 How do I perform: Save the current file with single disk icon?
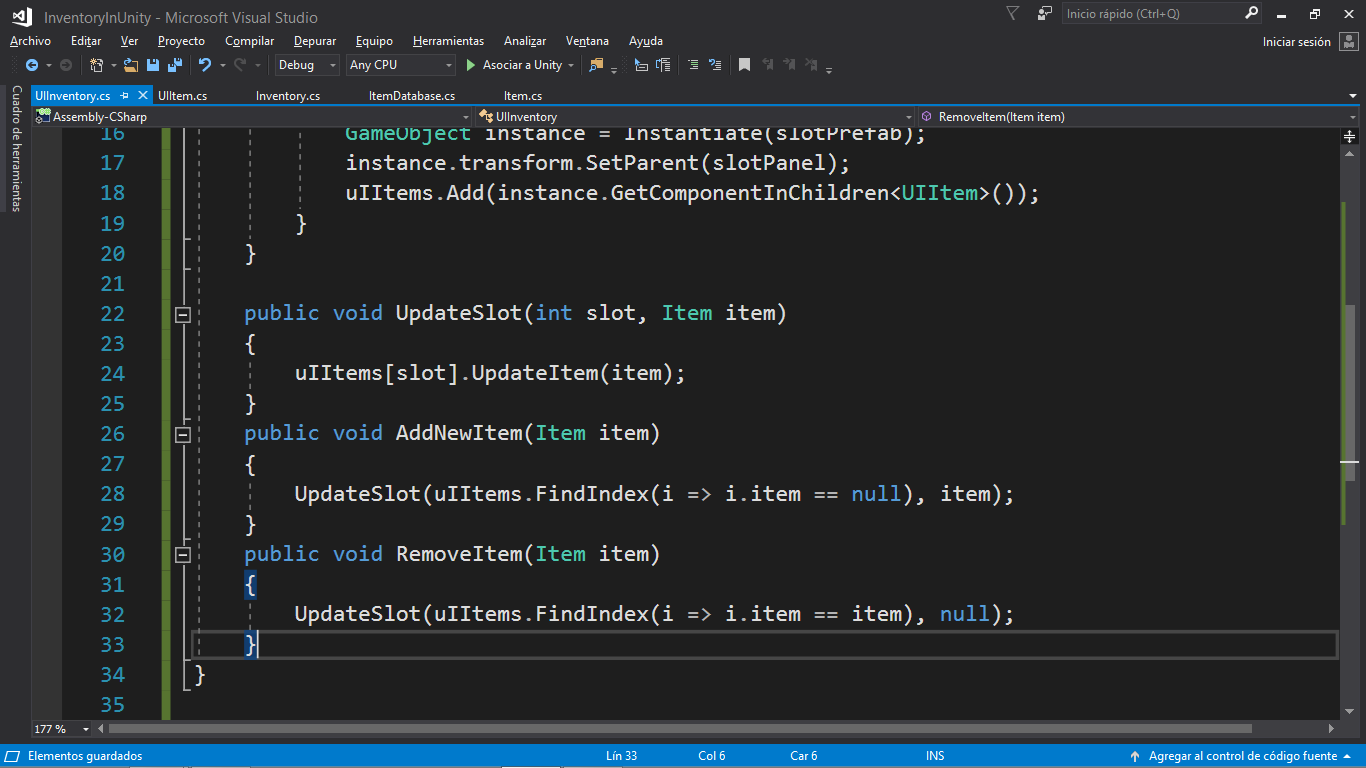(x=153, y=65)
